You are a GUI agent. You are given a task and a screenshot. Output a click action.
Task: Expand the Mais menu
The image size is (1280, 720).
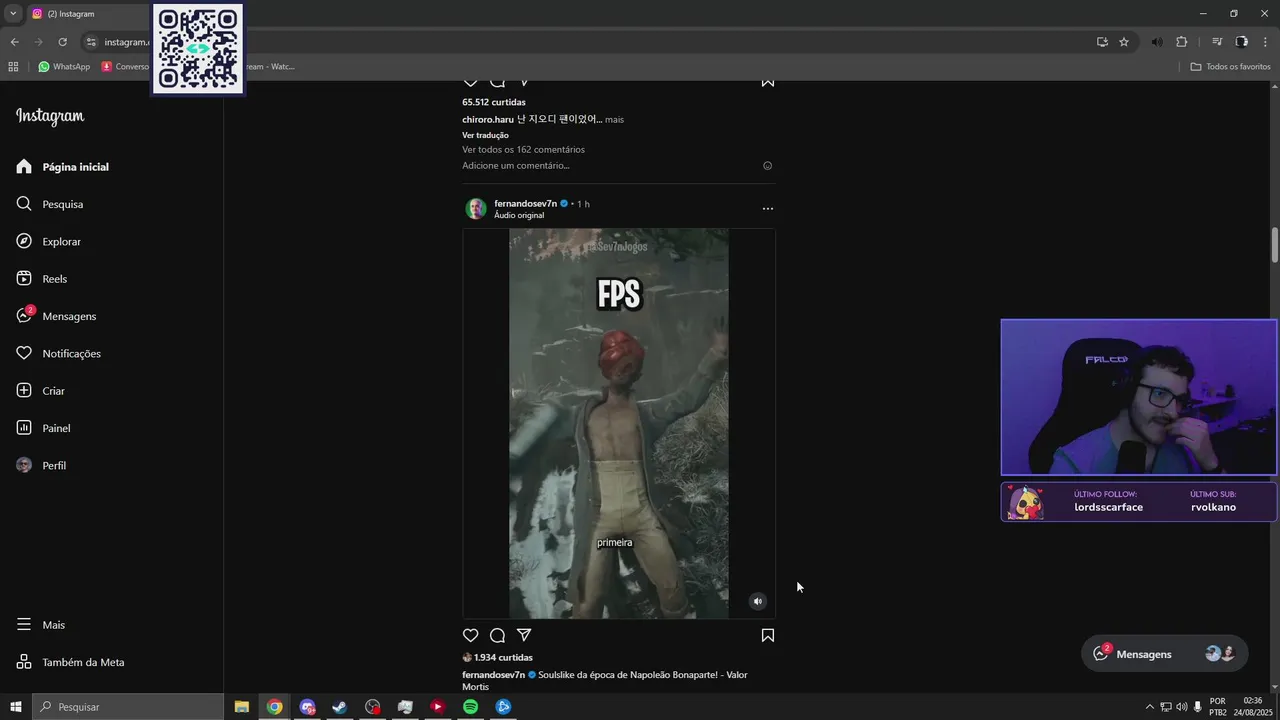tap(40, 625)
